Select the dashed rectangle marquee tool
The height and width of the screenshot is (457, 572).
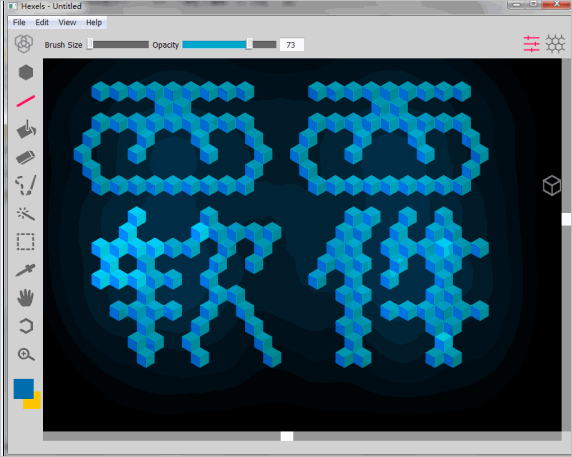[x=26, y=241]
